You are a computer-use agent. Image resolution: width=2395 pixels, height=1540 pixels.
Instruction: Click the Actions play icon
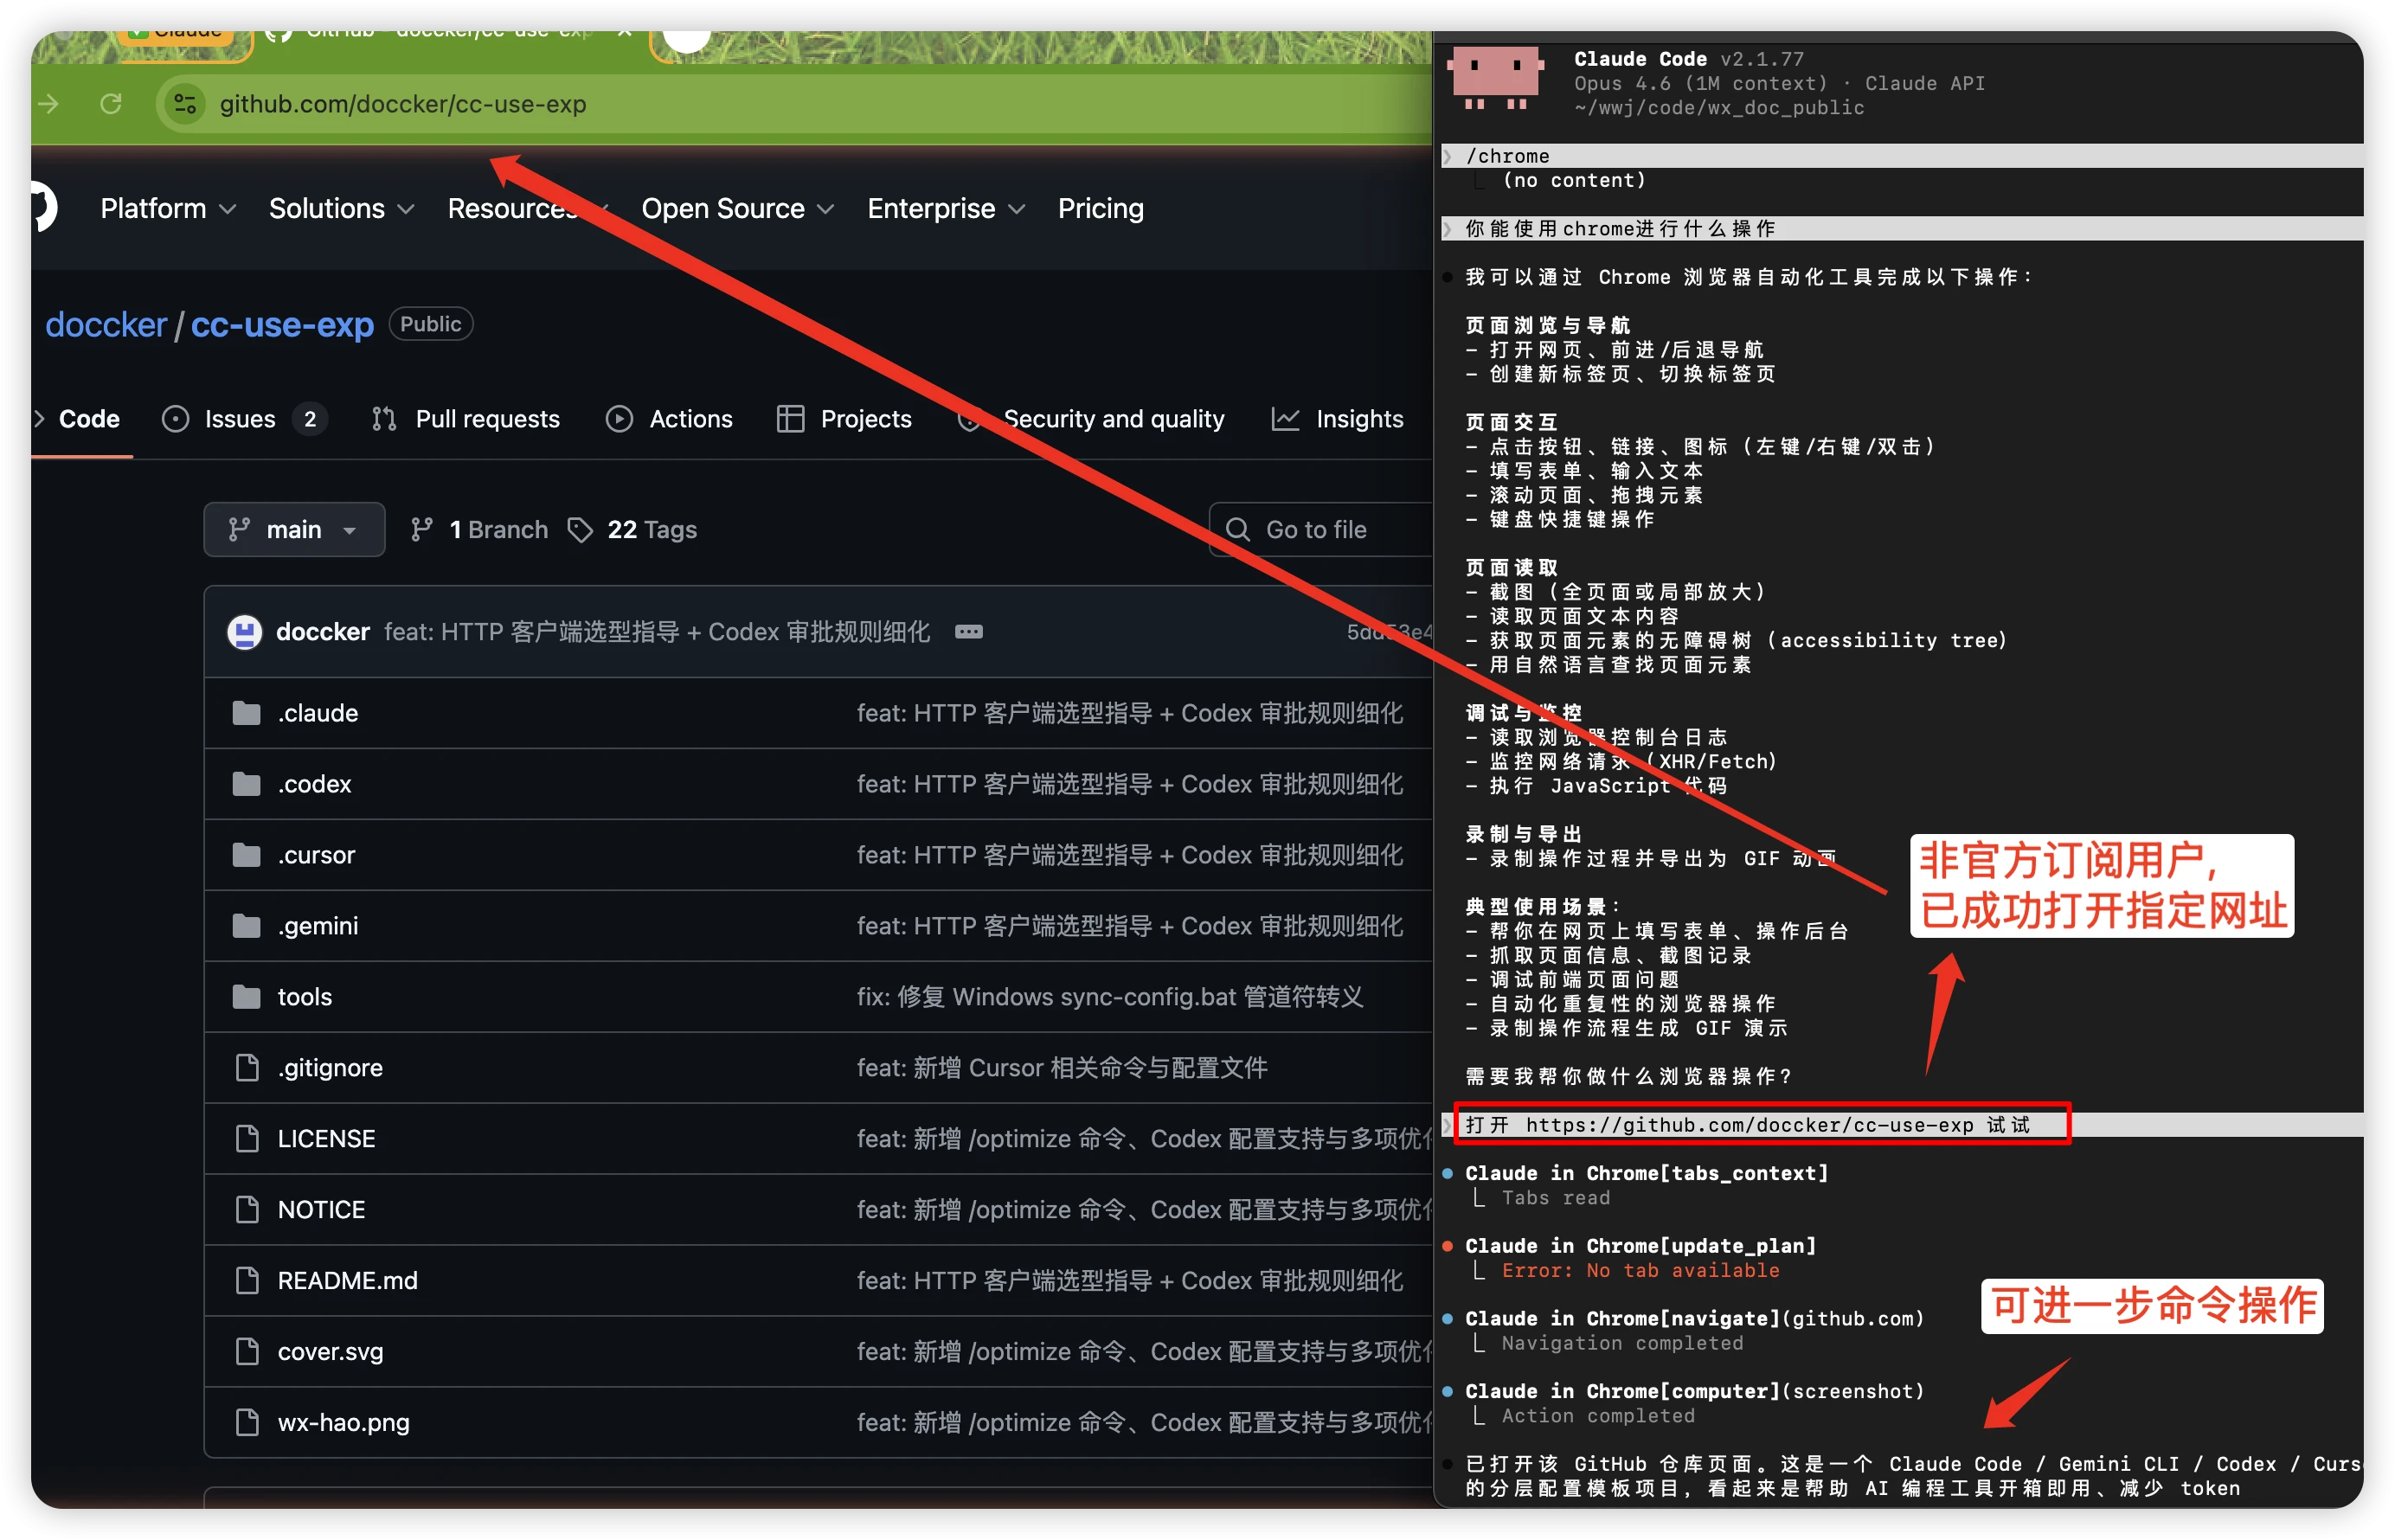pyautogui.click(x=619, y=419)
